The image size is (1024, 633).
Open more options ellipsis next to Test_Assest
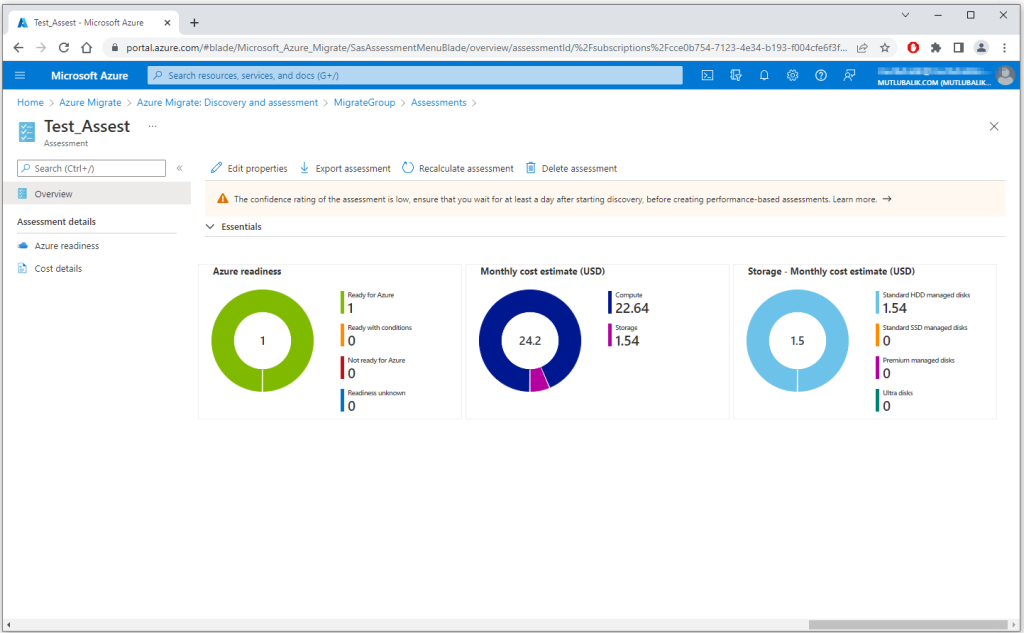pos(152,126)
